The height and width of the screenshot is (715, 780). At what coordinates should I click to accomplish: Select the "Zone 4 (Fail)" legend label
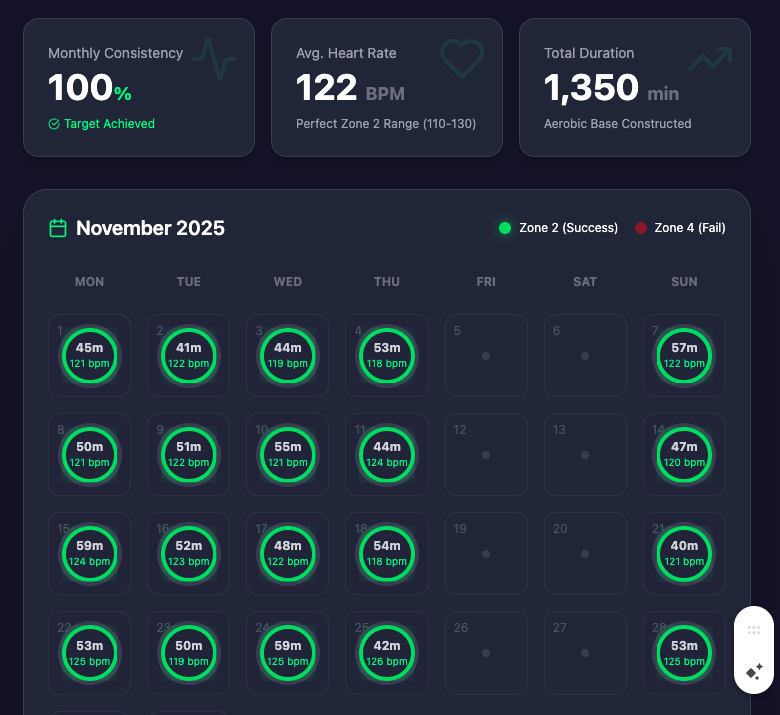coord(690,228)
